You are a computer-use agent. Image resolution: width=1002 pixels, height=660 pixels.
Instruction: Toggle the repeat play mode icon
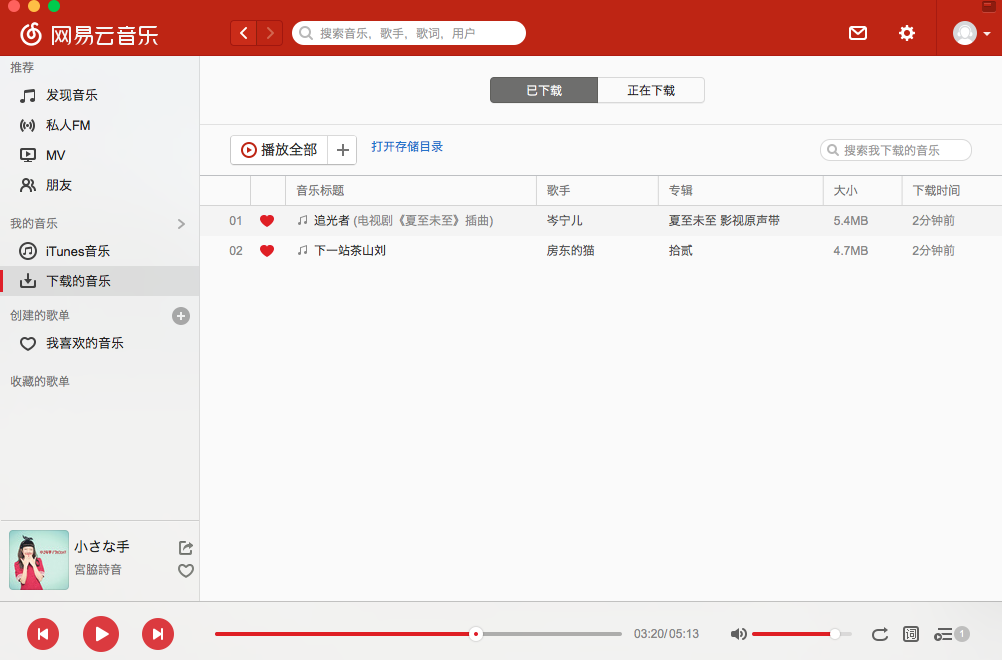[879, 634]
